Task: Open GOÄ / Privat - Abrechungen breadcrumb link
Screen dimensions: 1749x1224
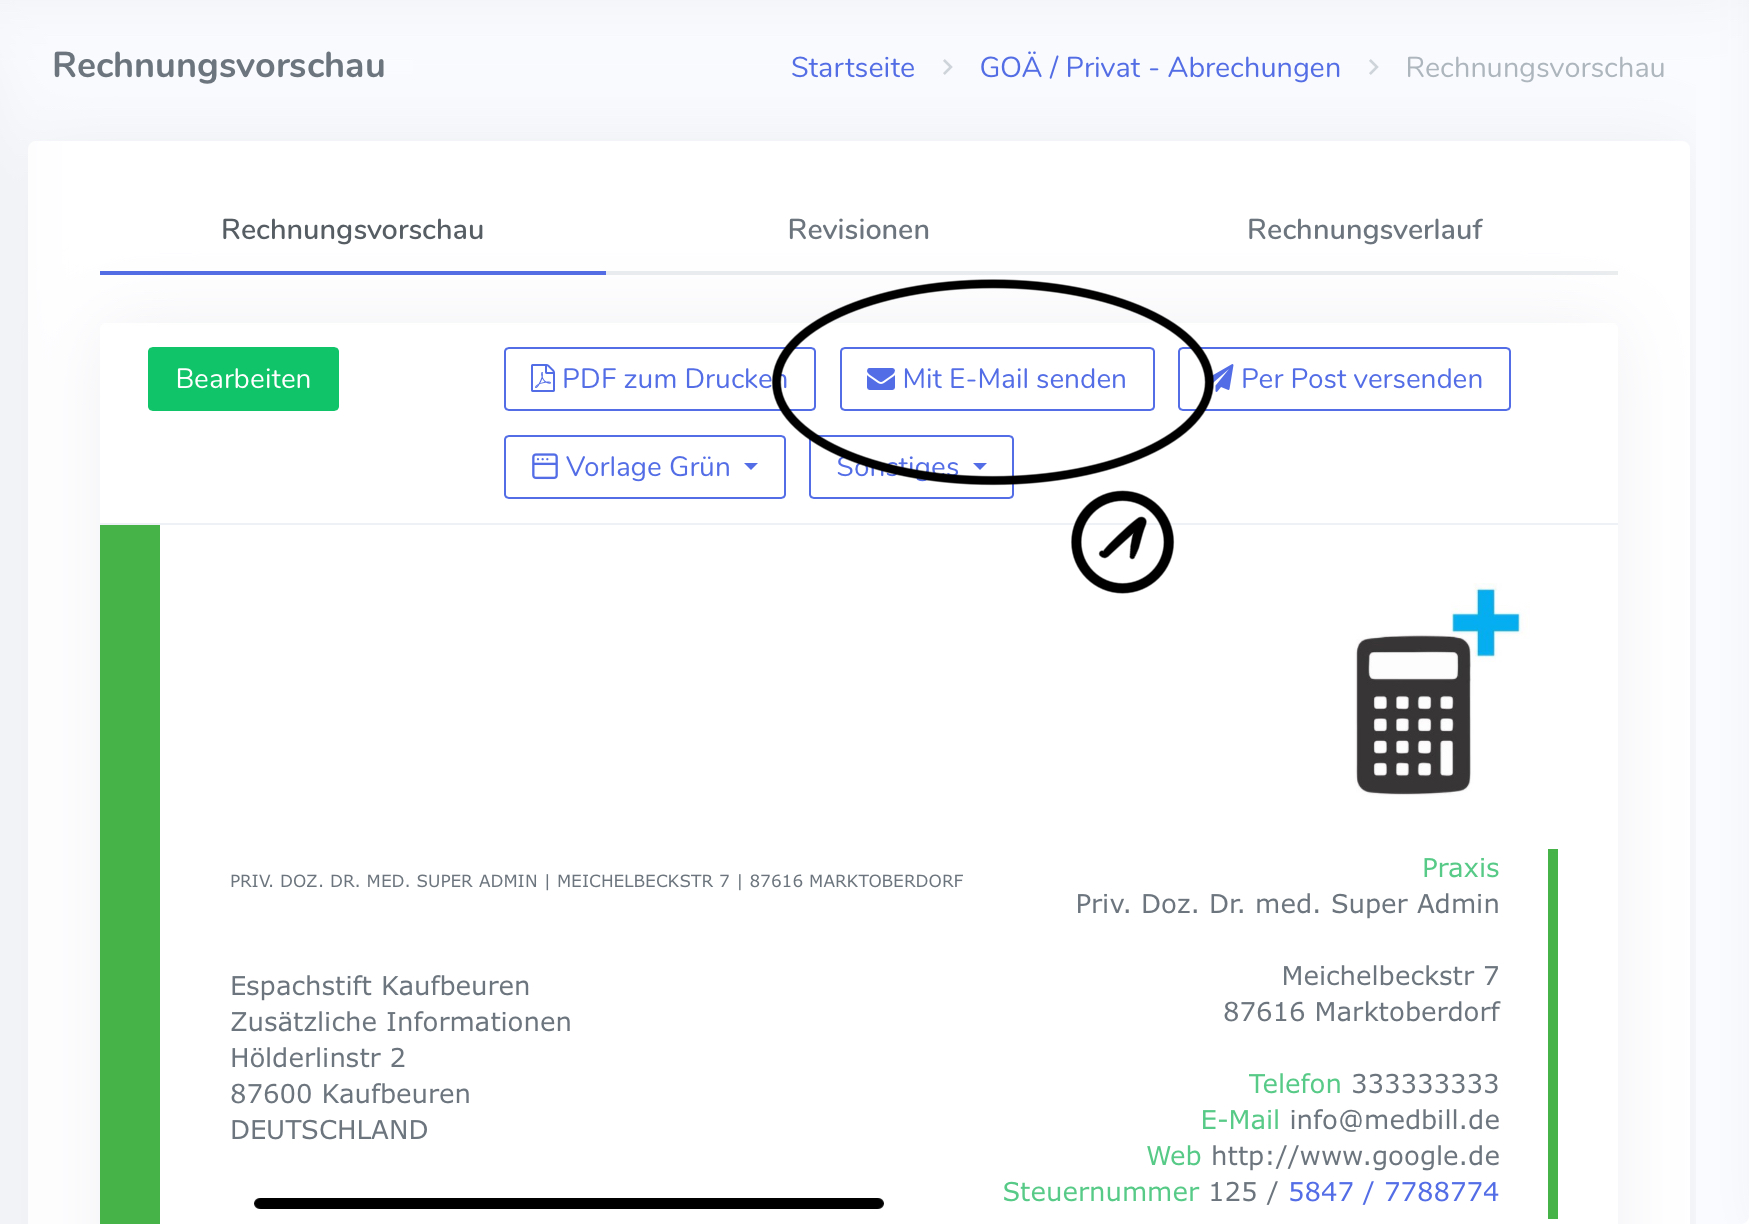Action: [1160, 68]
